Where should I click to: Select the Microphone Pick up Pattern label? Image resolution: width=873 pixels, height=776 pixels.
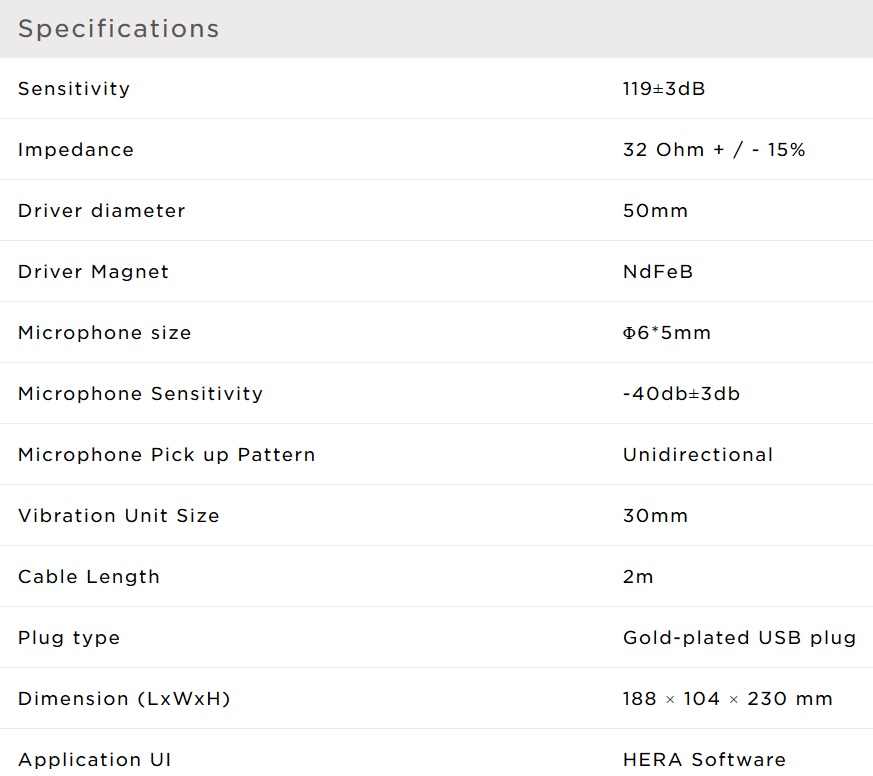click(x=167, y=455)
